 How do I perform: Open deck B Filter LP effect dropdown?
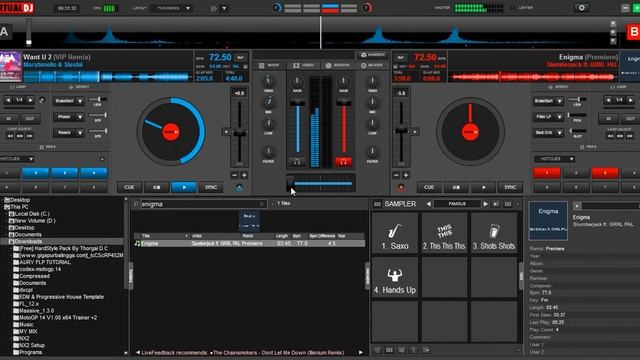[x=560, y=117]
